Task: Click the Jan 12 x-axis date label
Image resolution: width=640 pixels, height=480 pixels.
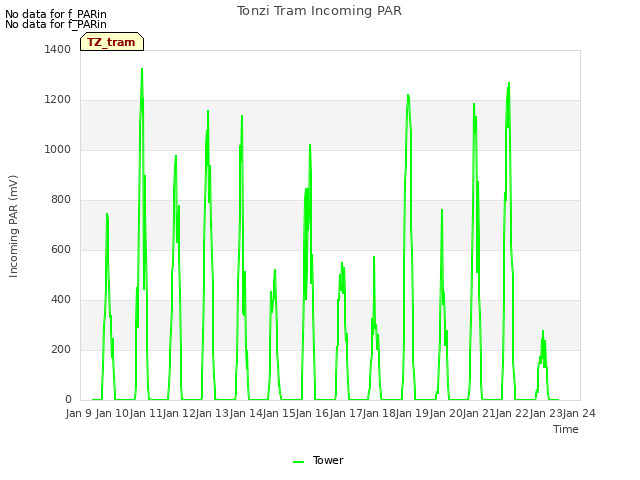Action: 179,413
